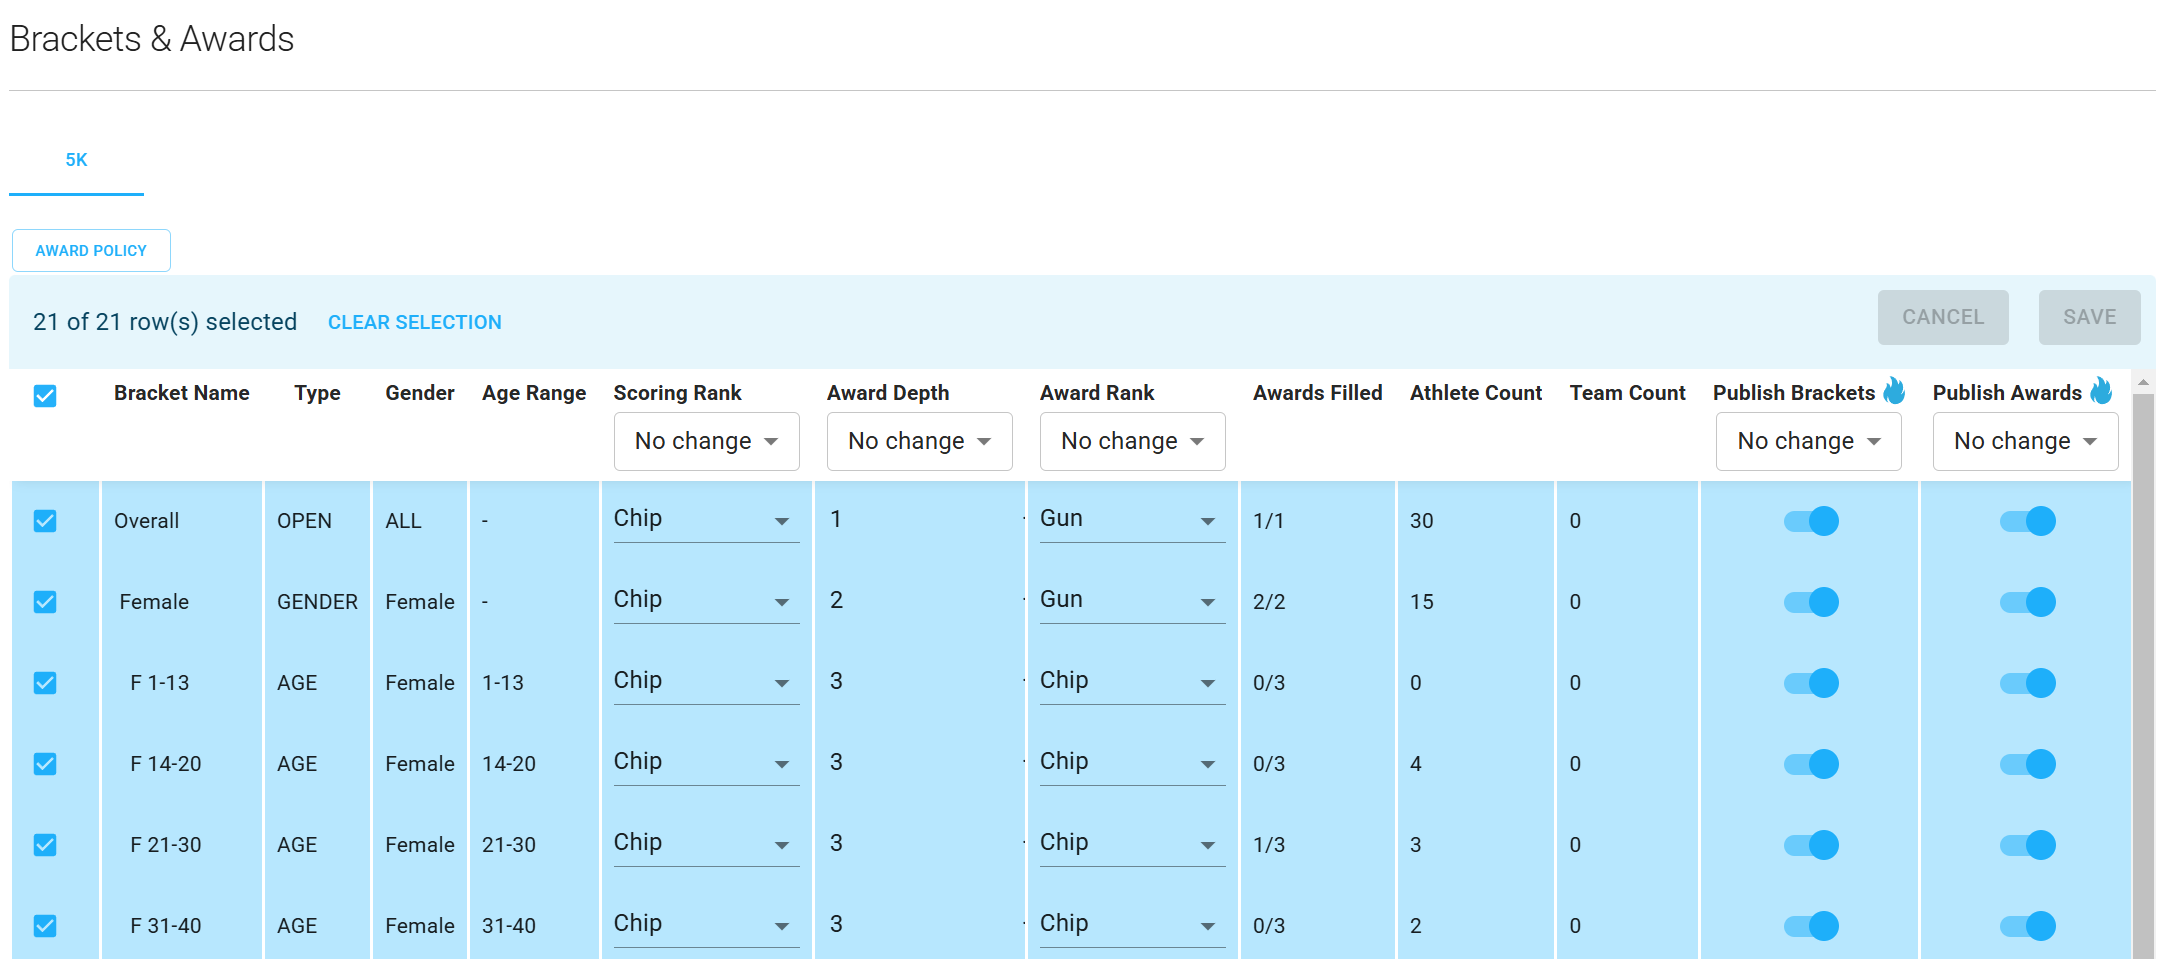Click the Age Range column header
Image resolution: width=2164 pixels, height=959 pixels.
(534, 393)
